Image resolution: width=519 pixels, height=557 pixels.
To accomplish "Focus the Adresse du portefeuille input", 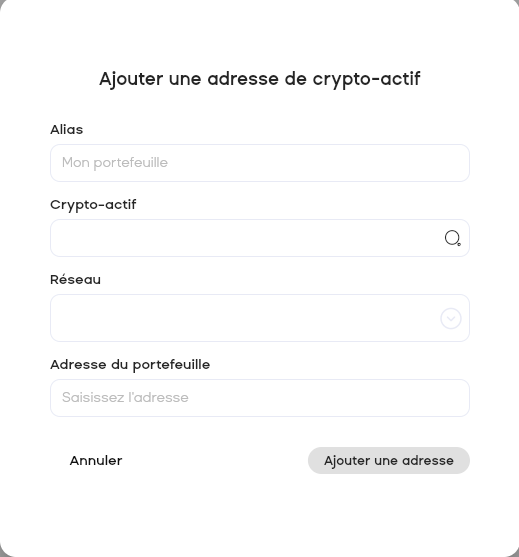I will click(x=260, y=398).
